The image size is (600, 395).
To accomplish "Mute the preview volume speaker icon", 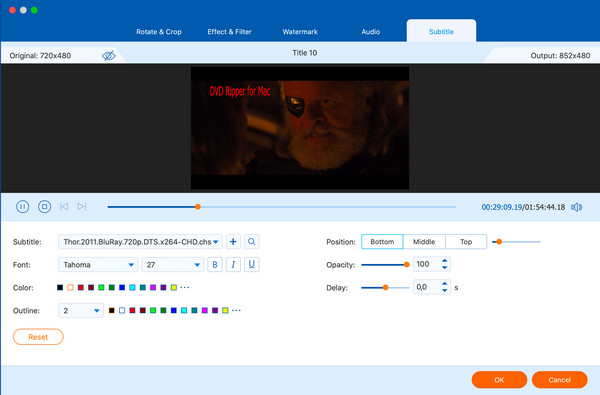I will click(x=576, y=207).
